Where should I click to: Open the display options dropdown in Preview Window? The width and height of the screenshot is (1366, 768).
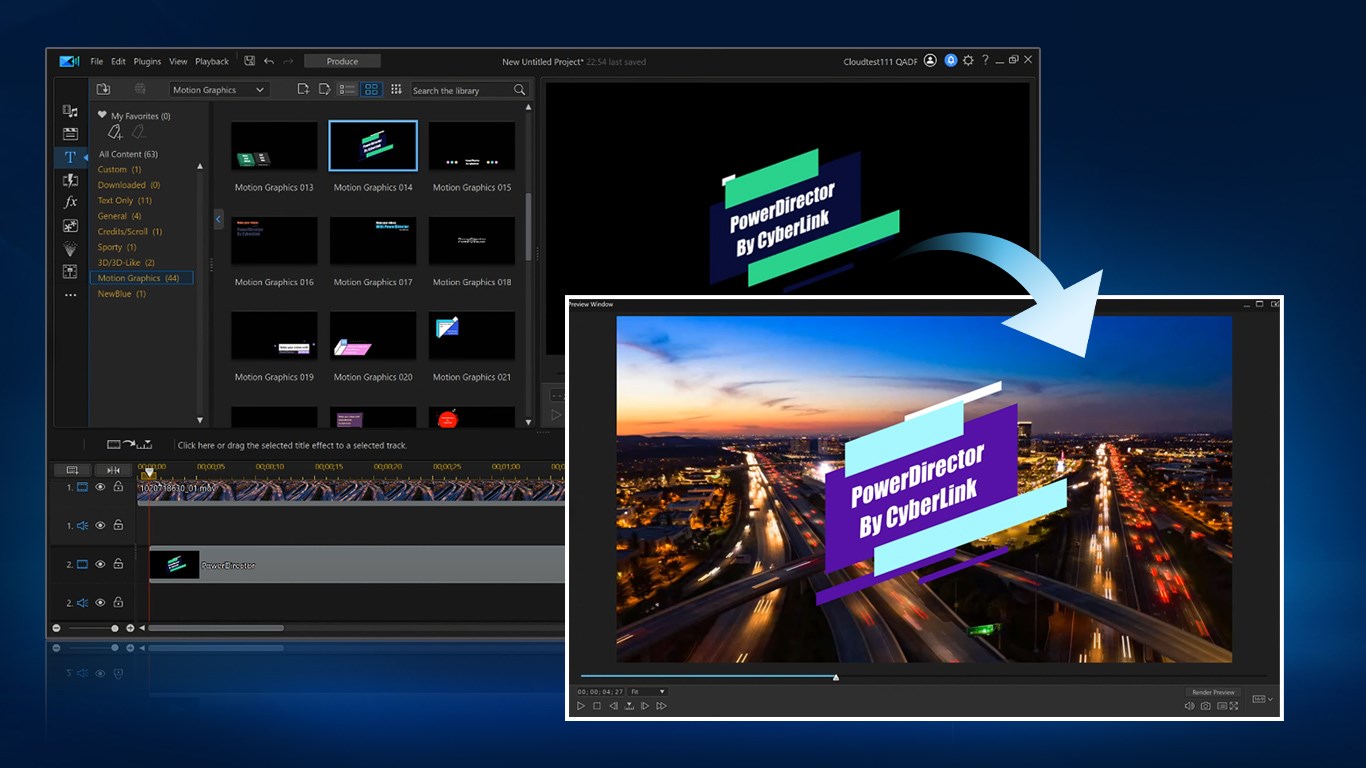point(1262,699)
